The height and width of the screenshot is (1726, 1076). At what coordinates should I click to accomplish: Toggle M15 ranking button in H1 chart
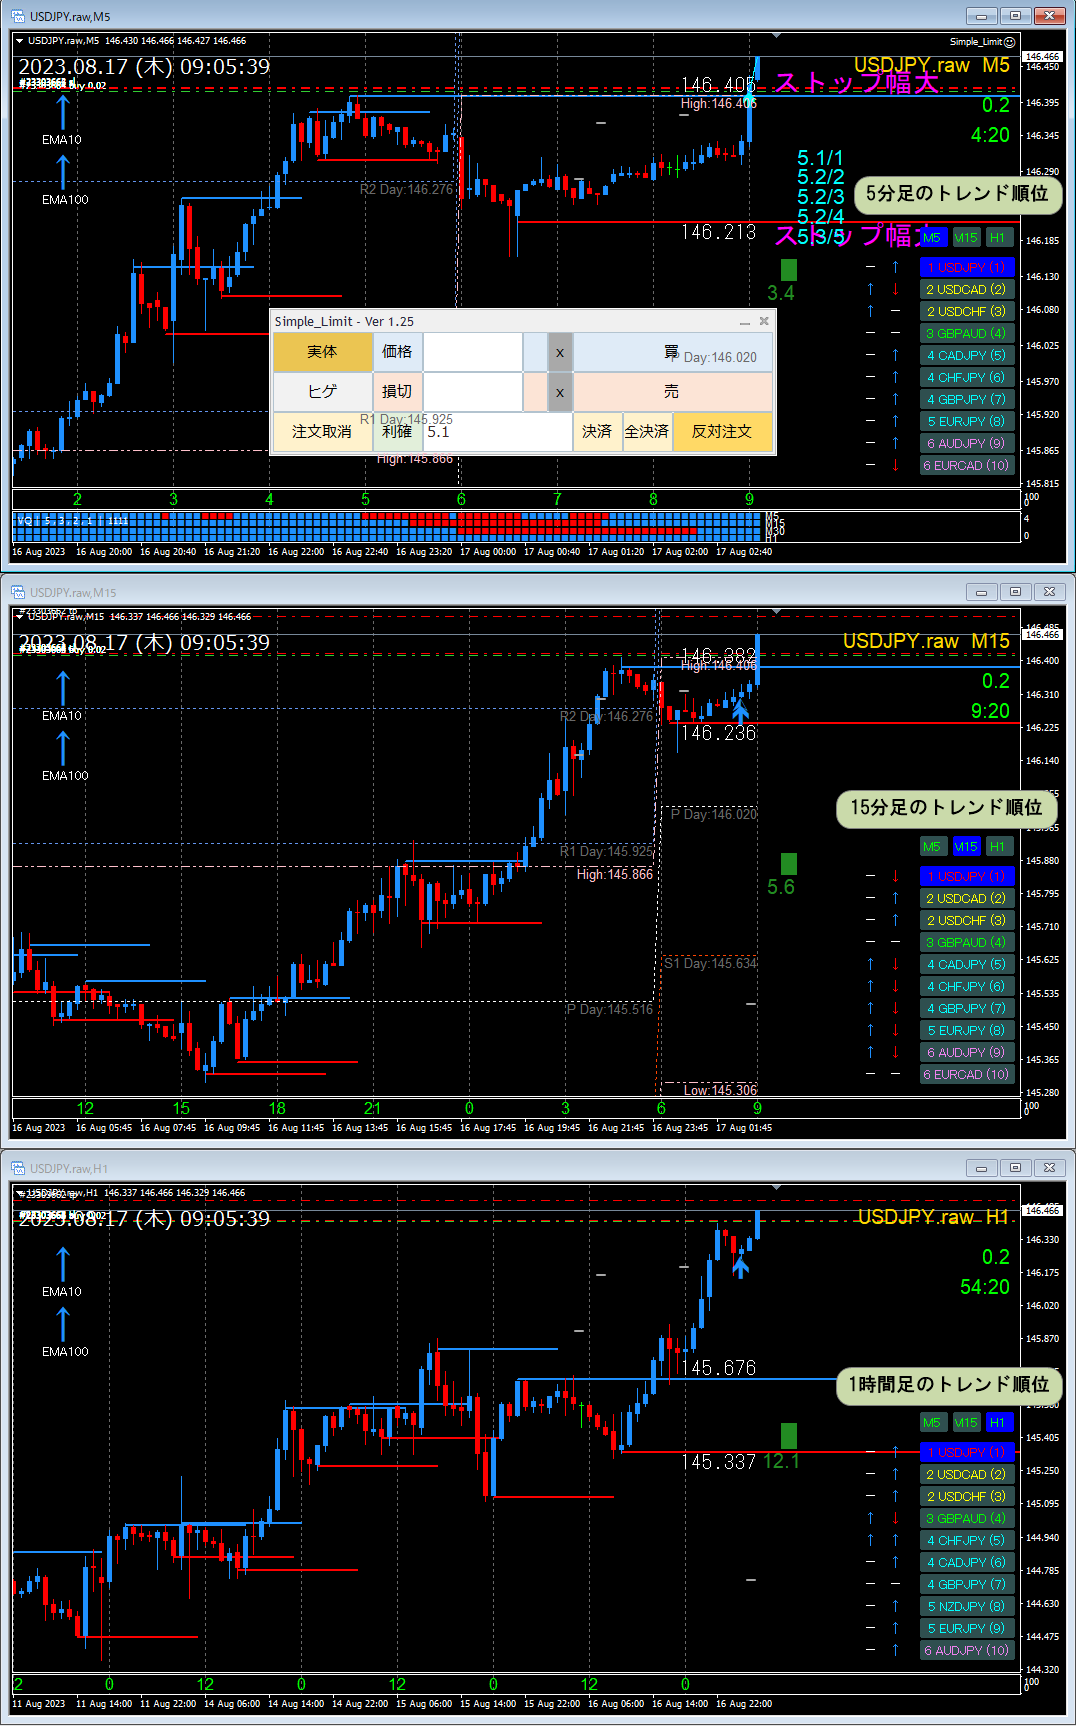pos(966,1423)
